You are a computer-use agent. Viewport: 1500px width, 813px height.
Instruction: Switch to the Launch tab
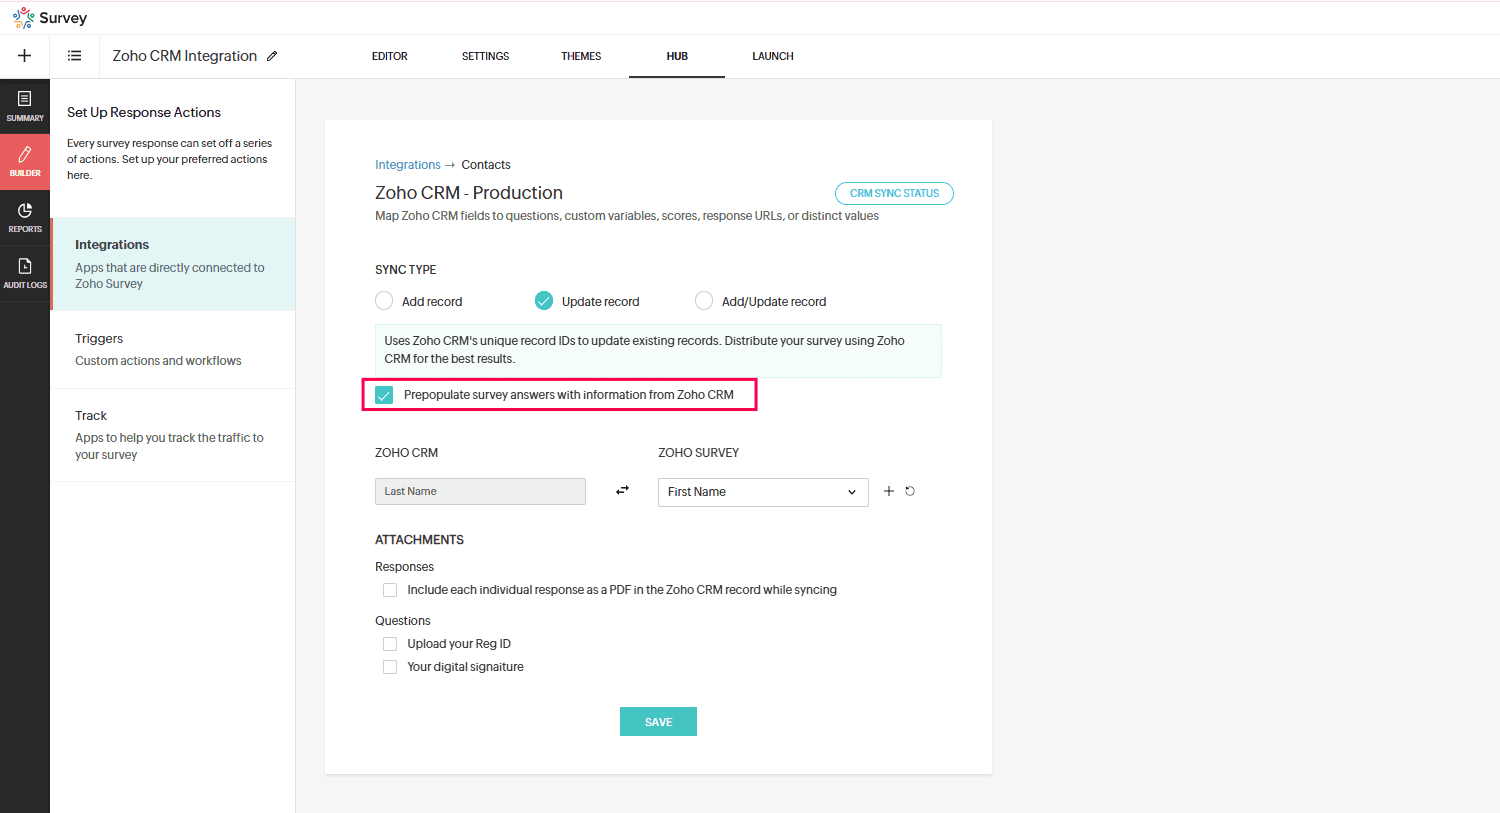(x=773, y=56)
